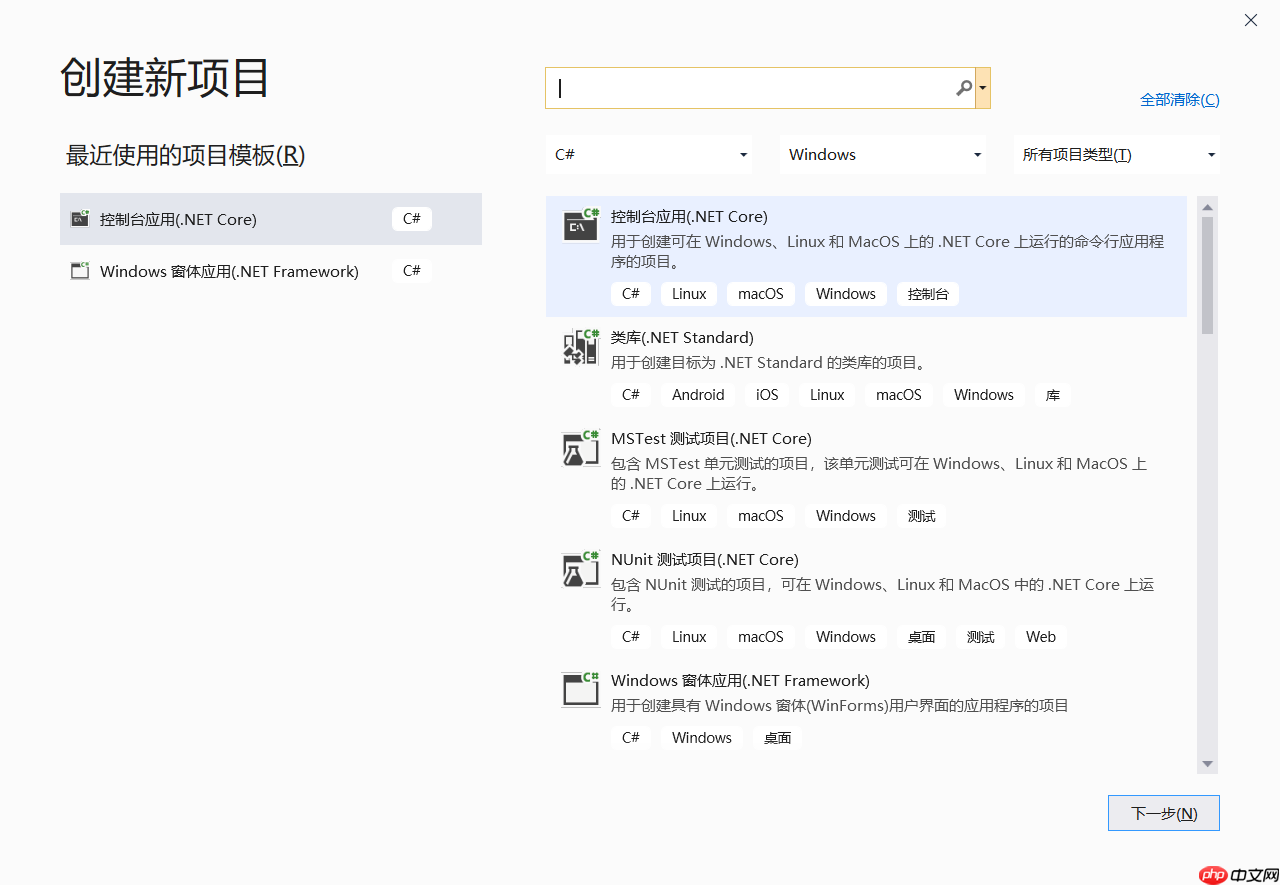Open the Windows platform dropdown

coord(882,154)
